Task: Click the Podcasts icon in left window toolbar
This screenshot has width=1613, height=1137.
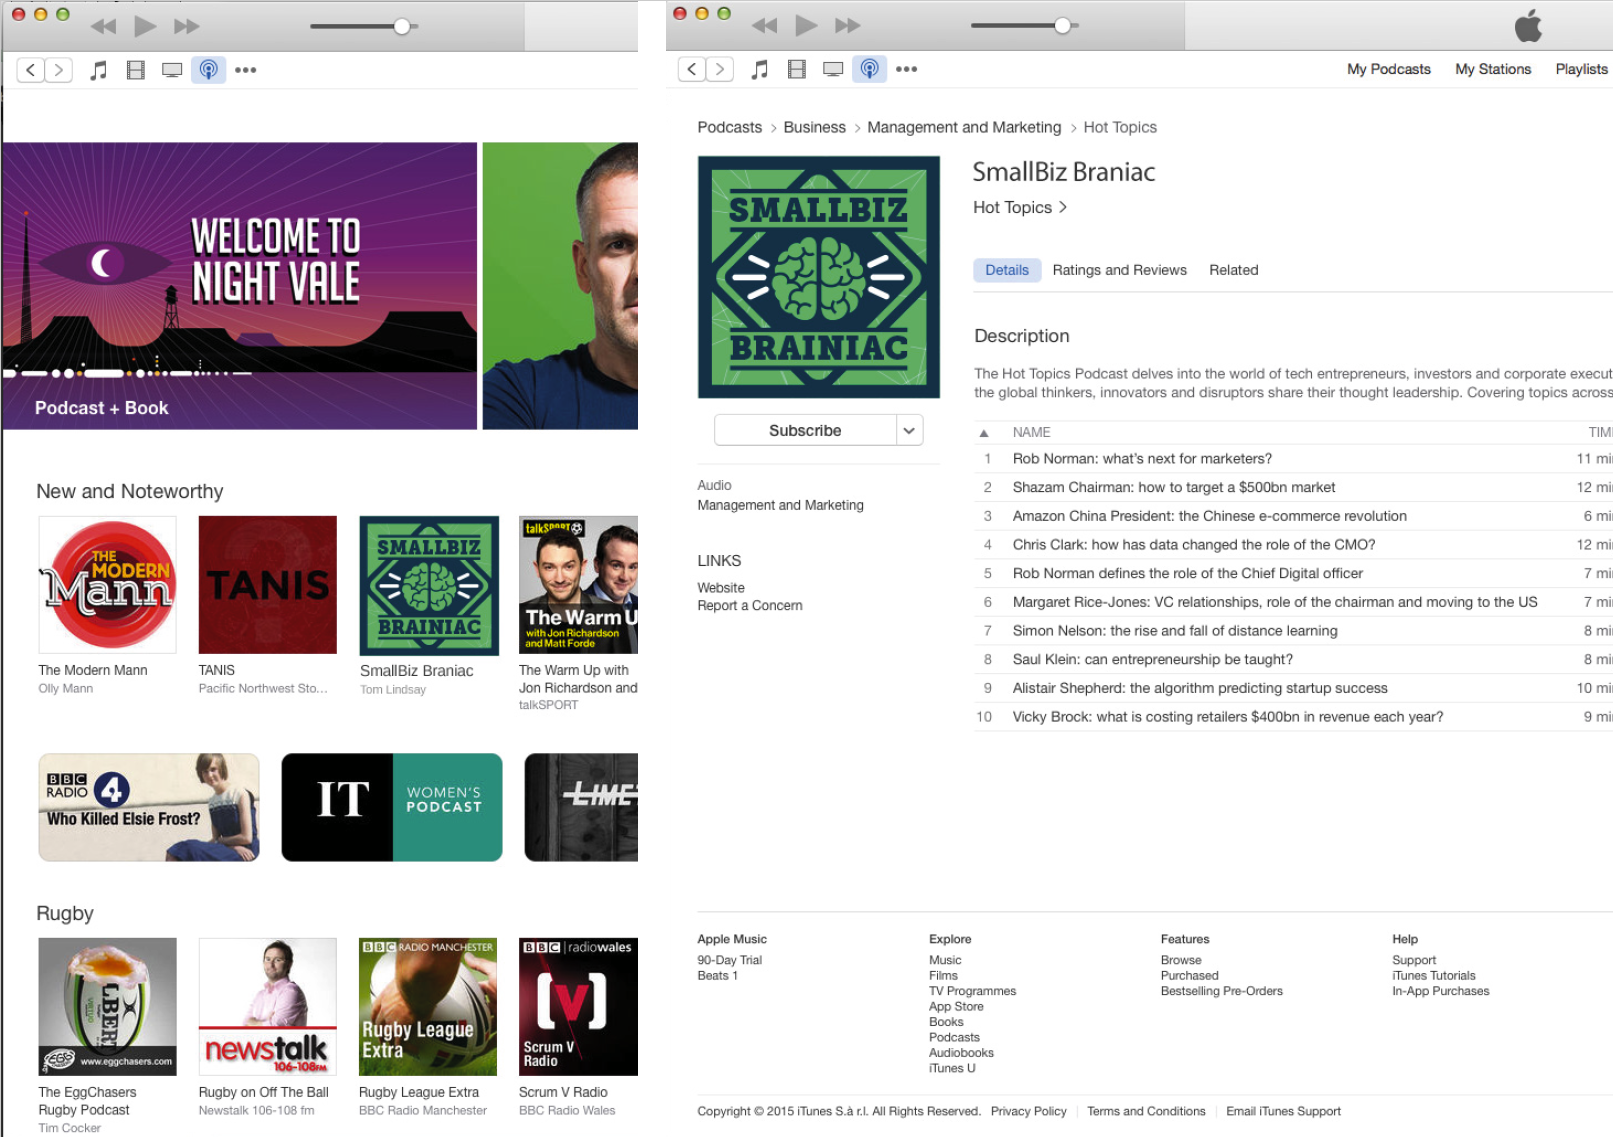Action: [208, 70]
